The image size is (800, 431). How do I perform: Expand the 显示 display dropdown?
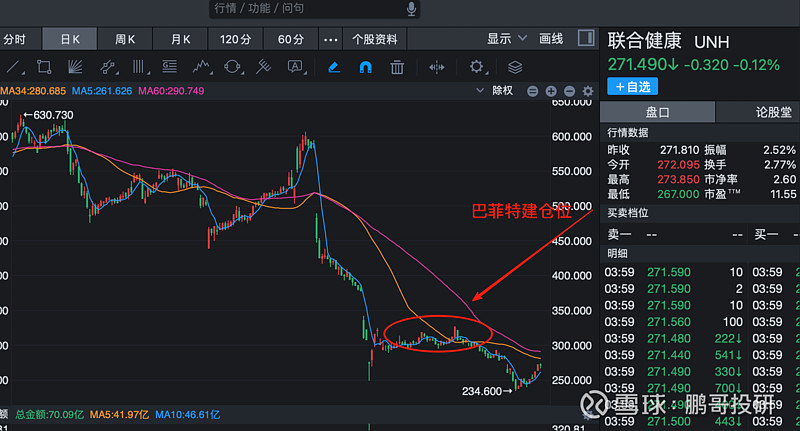pos(507,39)
